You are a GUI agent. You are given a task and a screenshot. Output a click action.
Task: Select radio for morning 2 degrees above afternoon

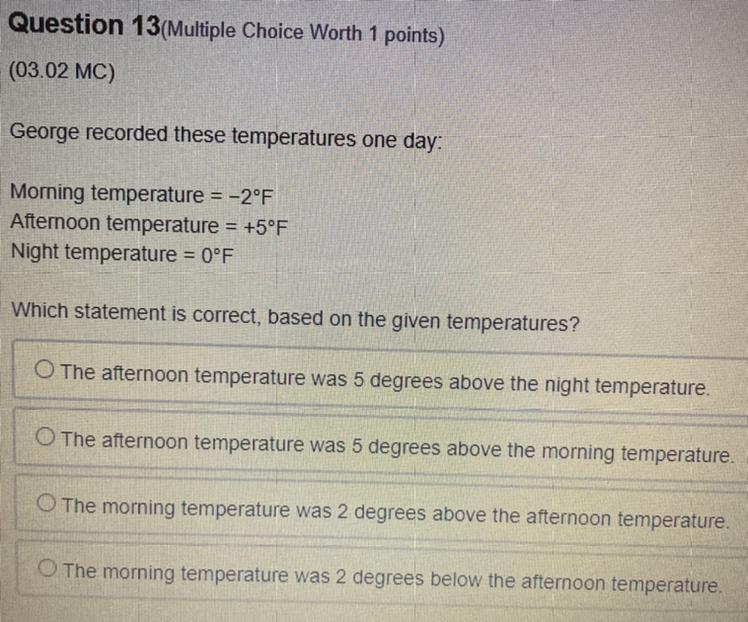pyautogui.click(x=46, y=503)
